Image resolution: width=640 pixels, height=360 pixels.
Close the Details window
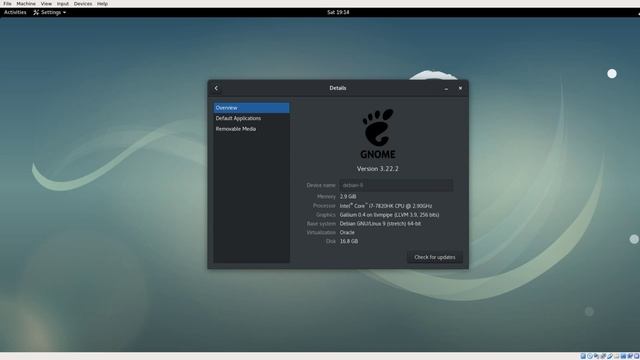point(460,88)
